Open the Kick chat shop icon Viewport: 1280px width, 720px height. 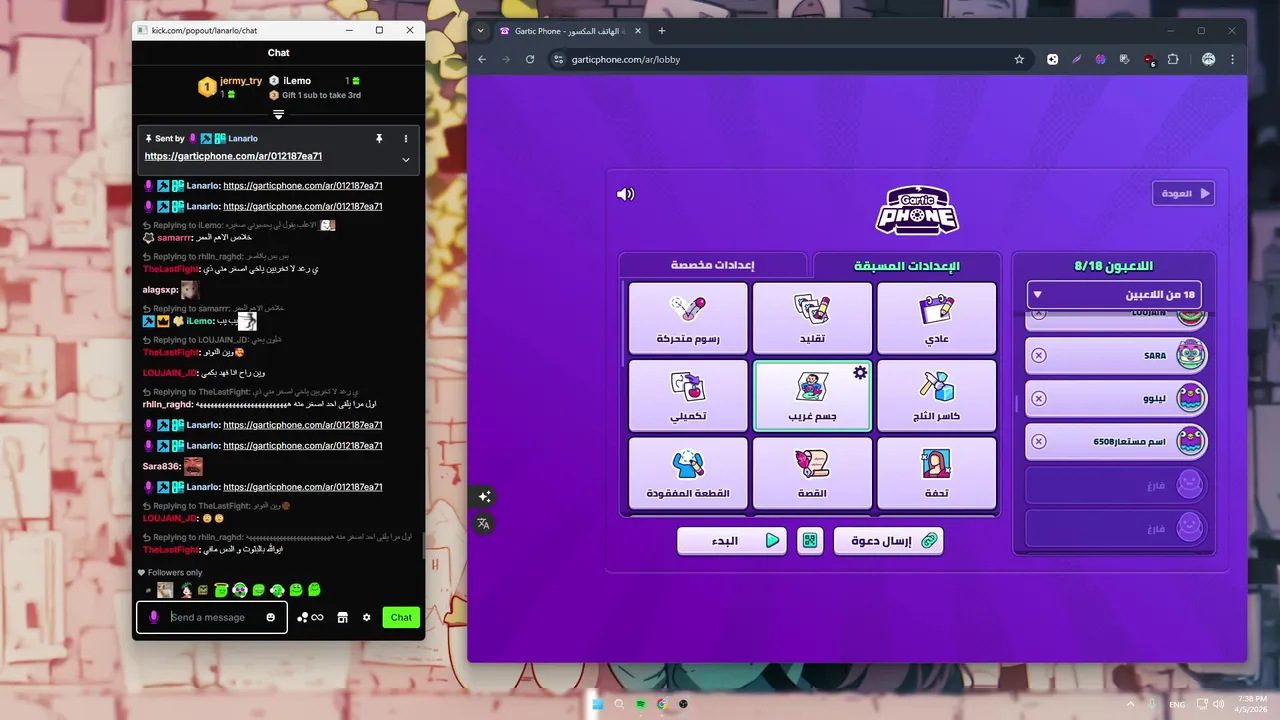(x=342, y=617)
